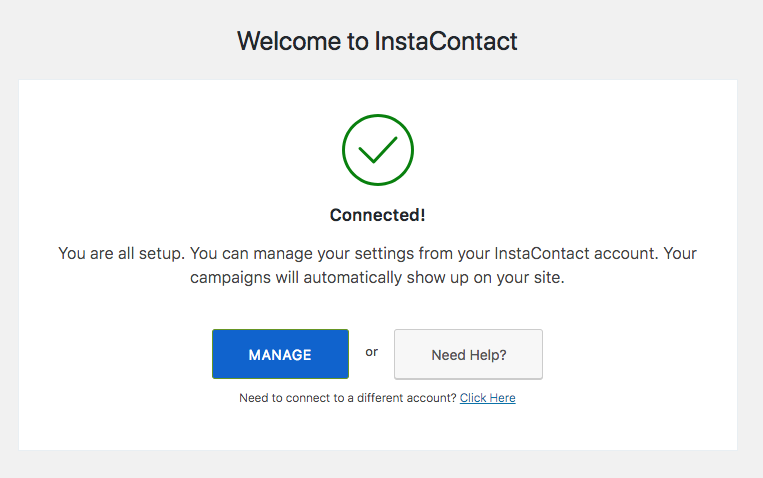The width and height of the screenshot is (763, 478).
Task: Click 'Need to connect to a different account?' text
Action: (347, 398)
